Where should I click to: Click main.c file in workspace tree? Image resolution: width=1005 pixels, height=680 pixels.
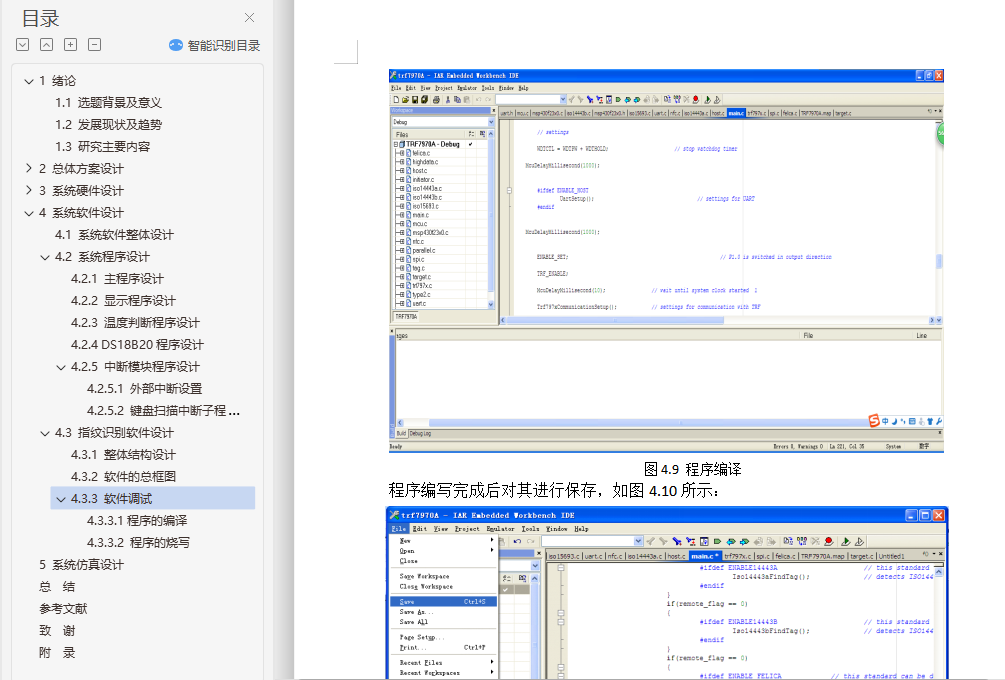tap(420, 215)
